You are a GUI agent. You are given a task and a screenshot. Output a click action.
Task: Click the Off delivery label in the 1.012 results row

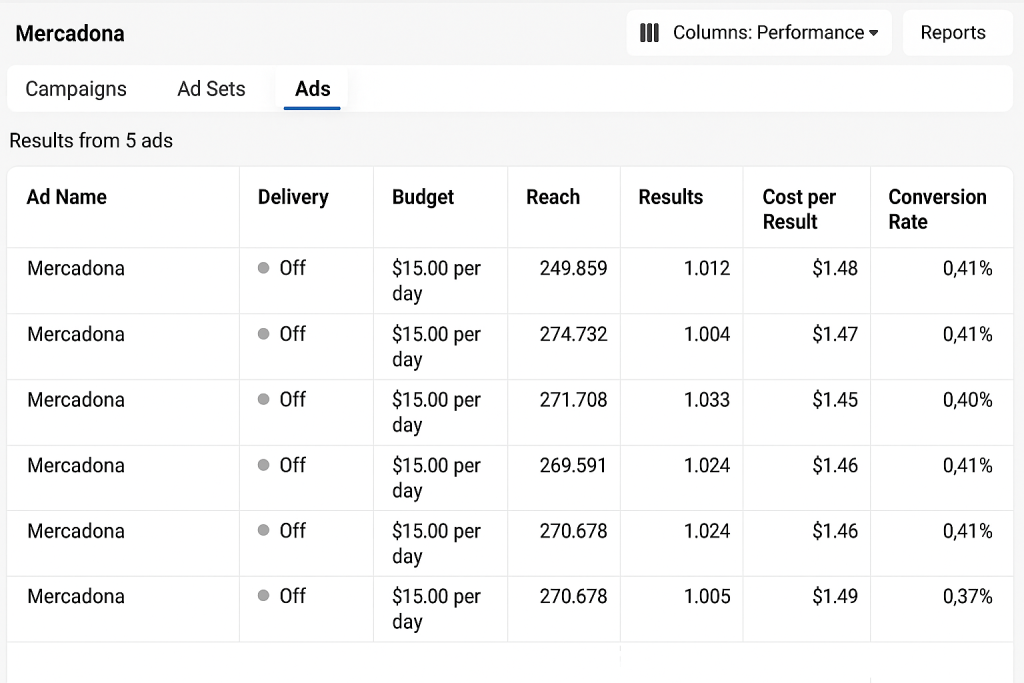click(292, 268)
